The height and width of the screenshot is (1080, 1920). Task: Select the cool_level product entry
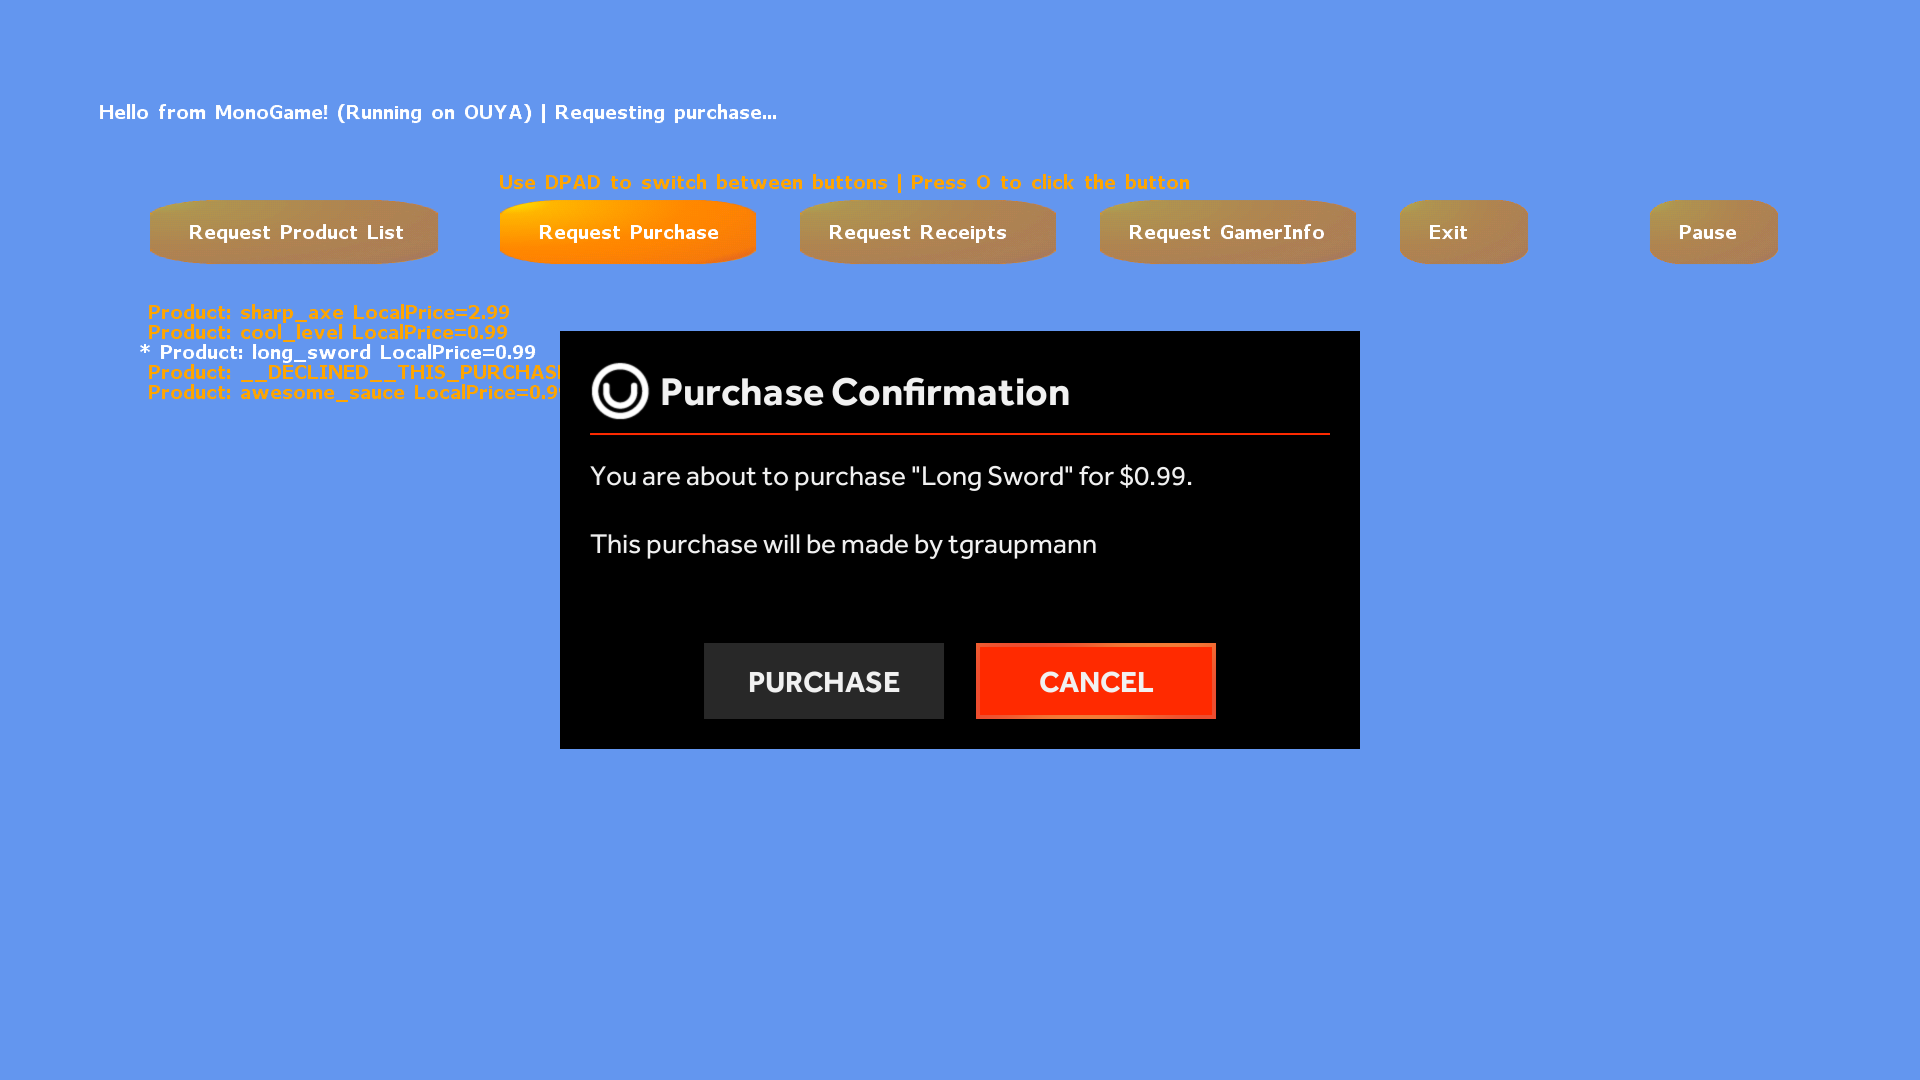tap(327, 332)
